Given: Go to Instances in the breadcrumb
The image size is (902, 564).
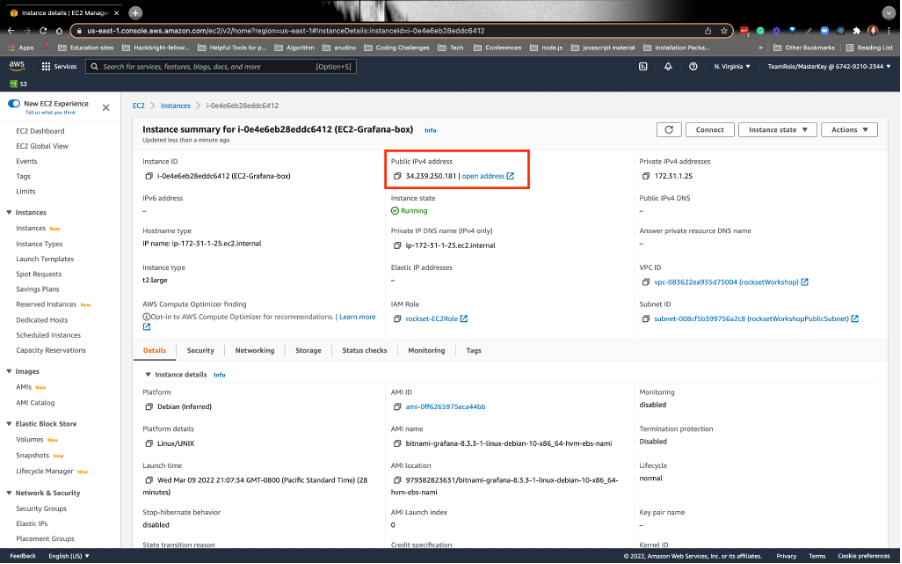Looking at the screenshot, I should pyautogui.click(x=175, y=106).
